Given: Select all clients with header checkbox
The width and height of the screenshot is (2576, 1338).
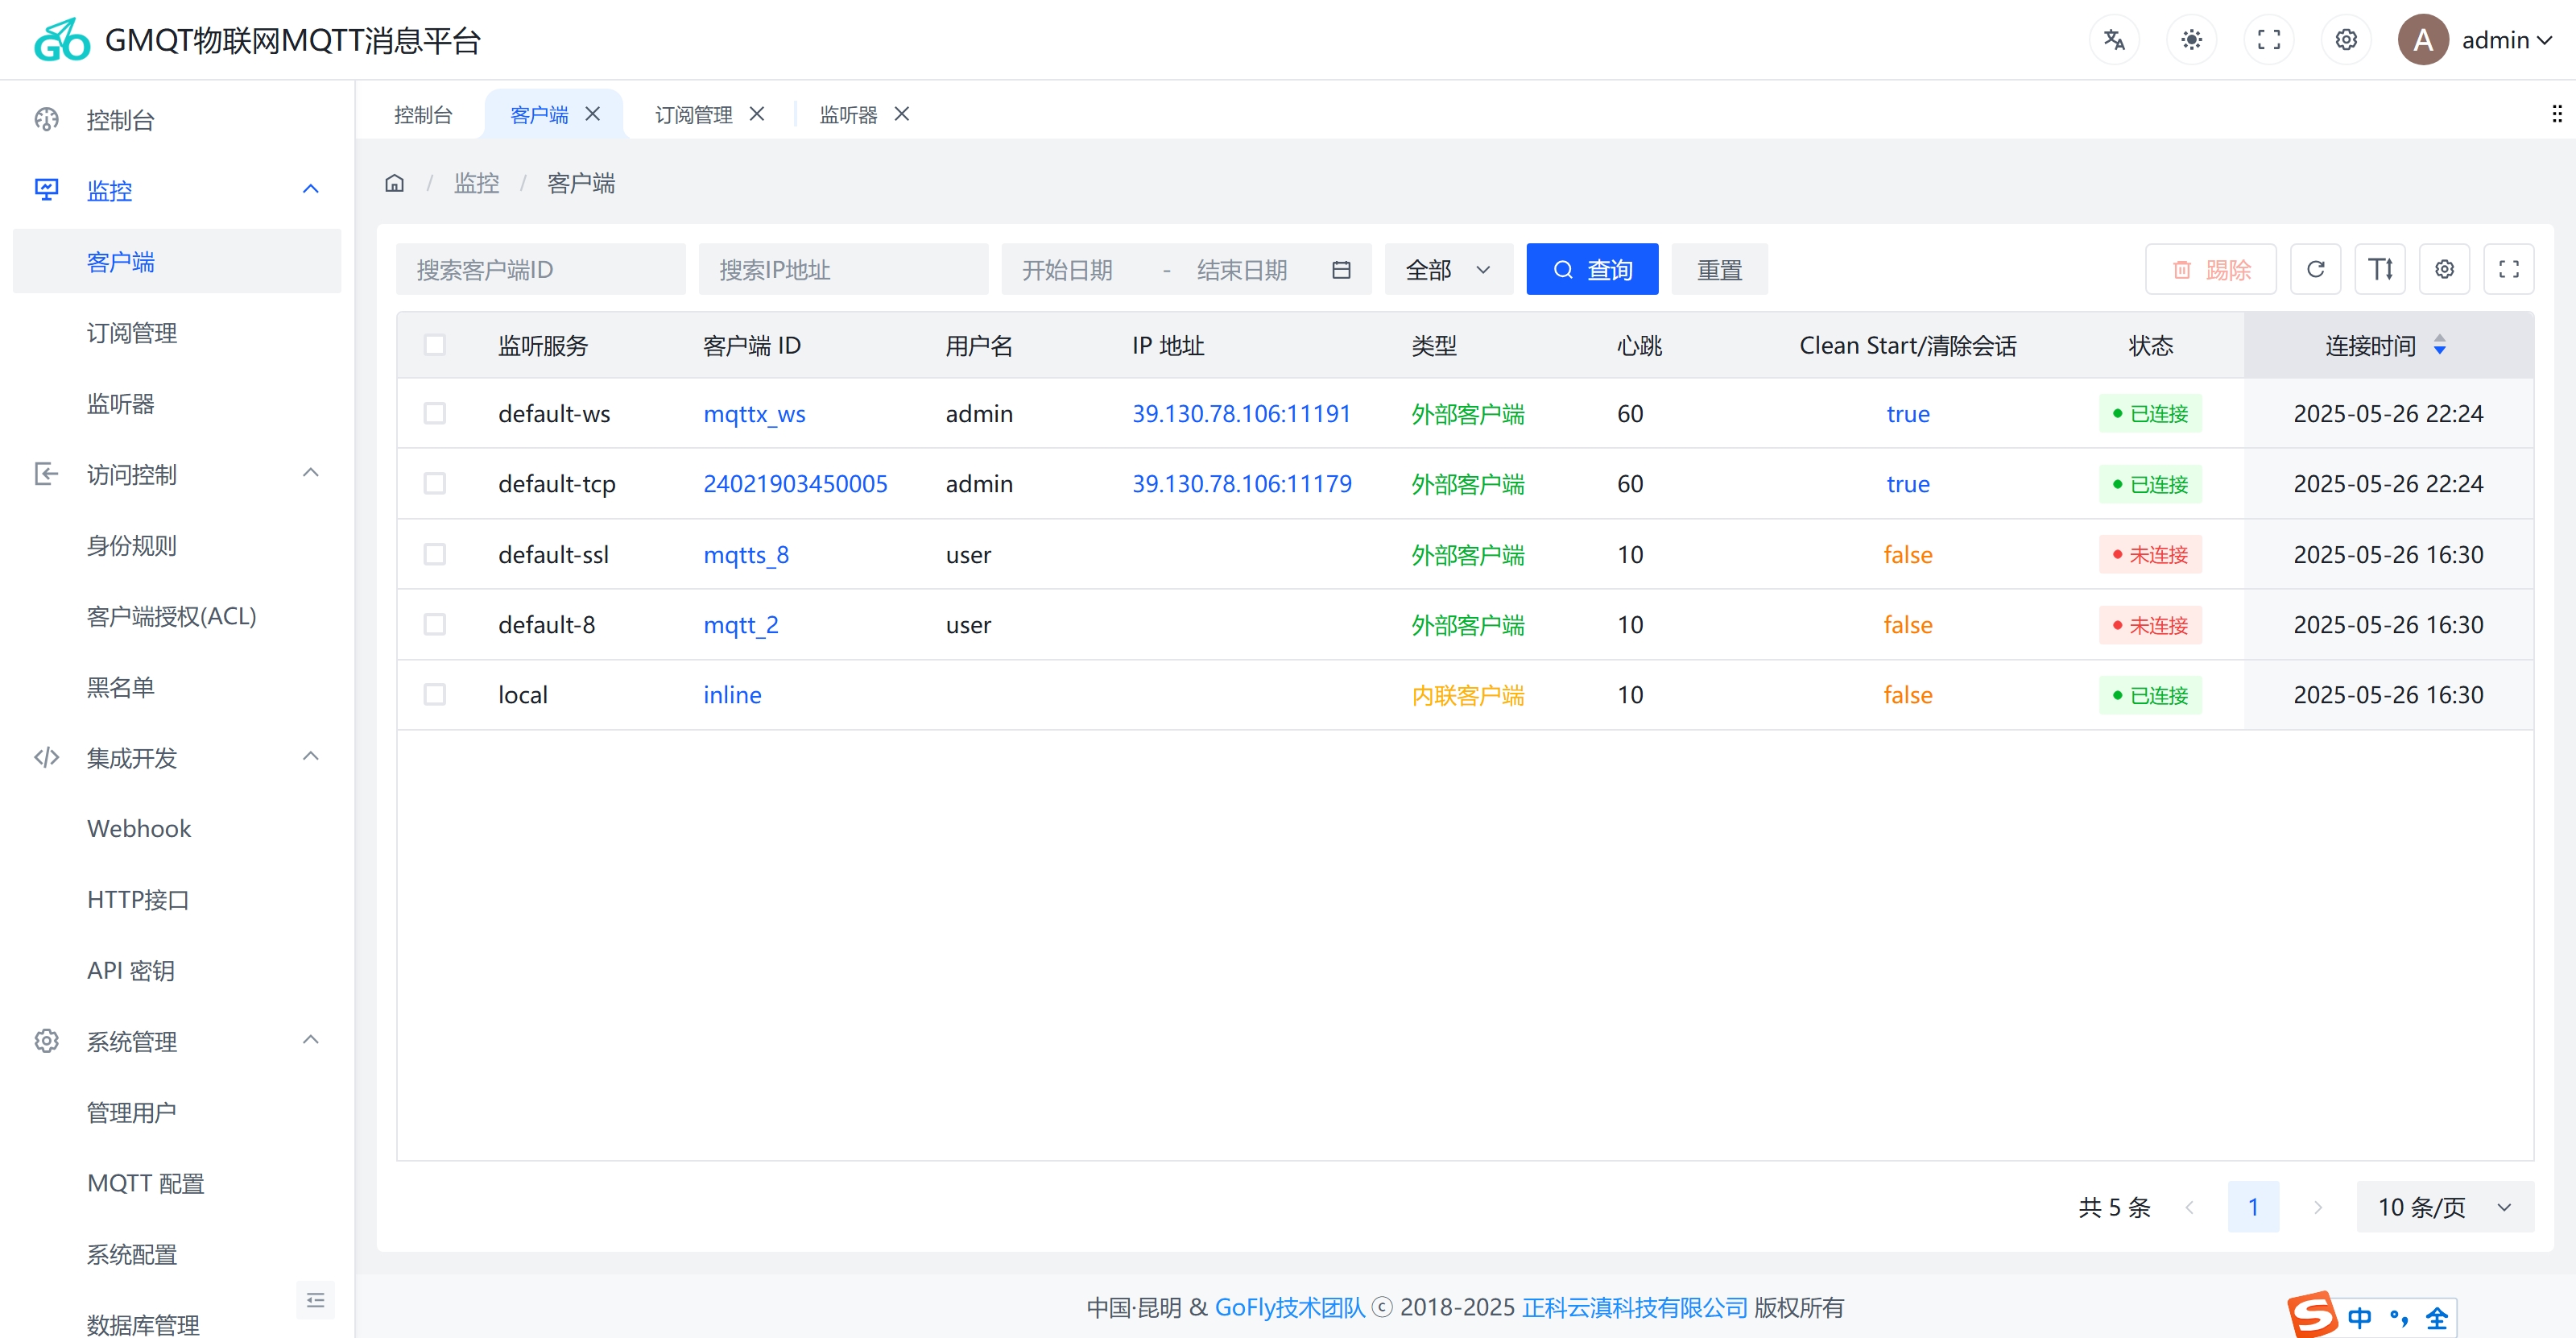Looking at the screenshot, I should (435, 344).
